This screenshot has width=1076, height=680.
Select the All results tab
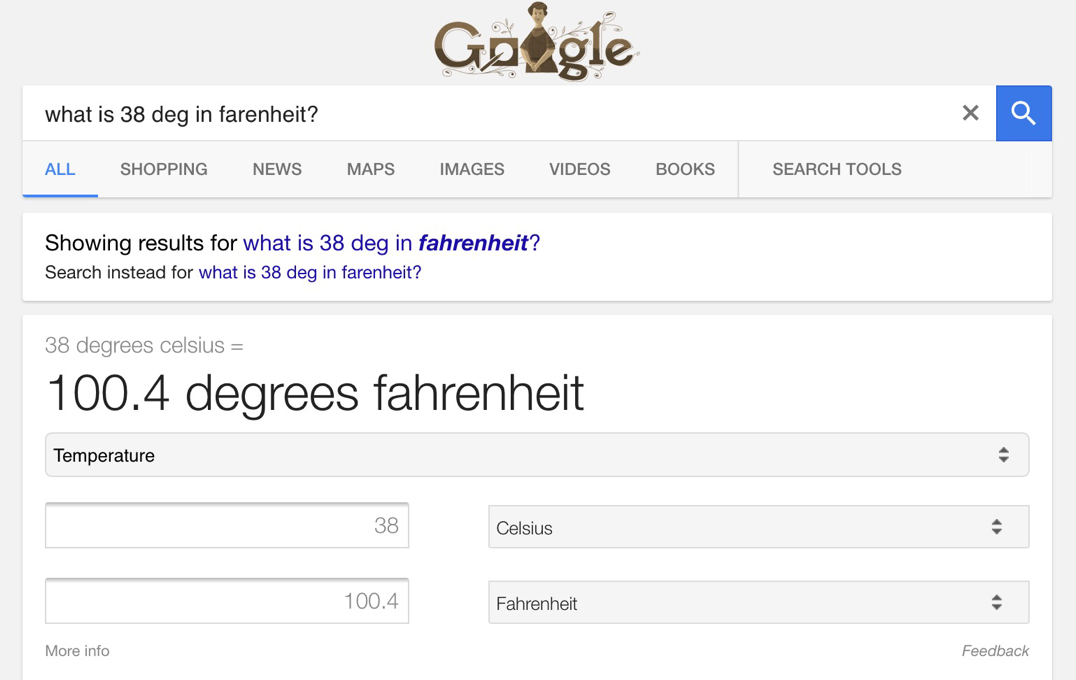point(60,169)
